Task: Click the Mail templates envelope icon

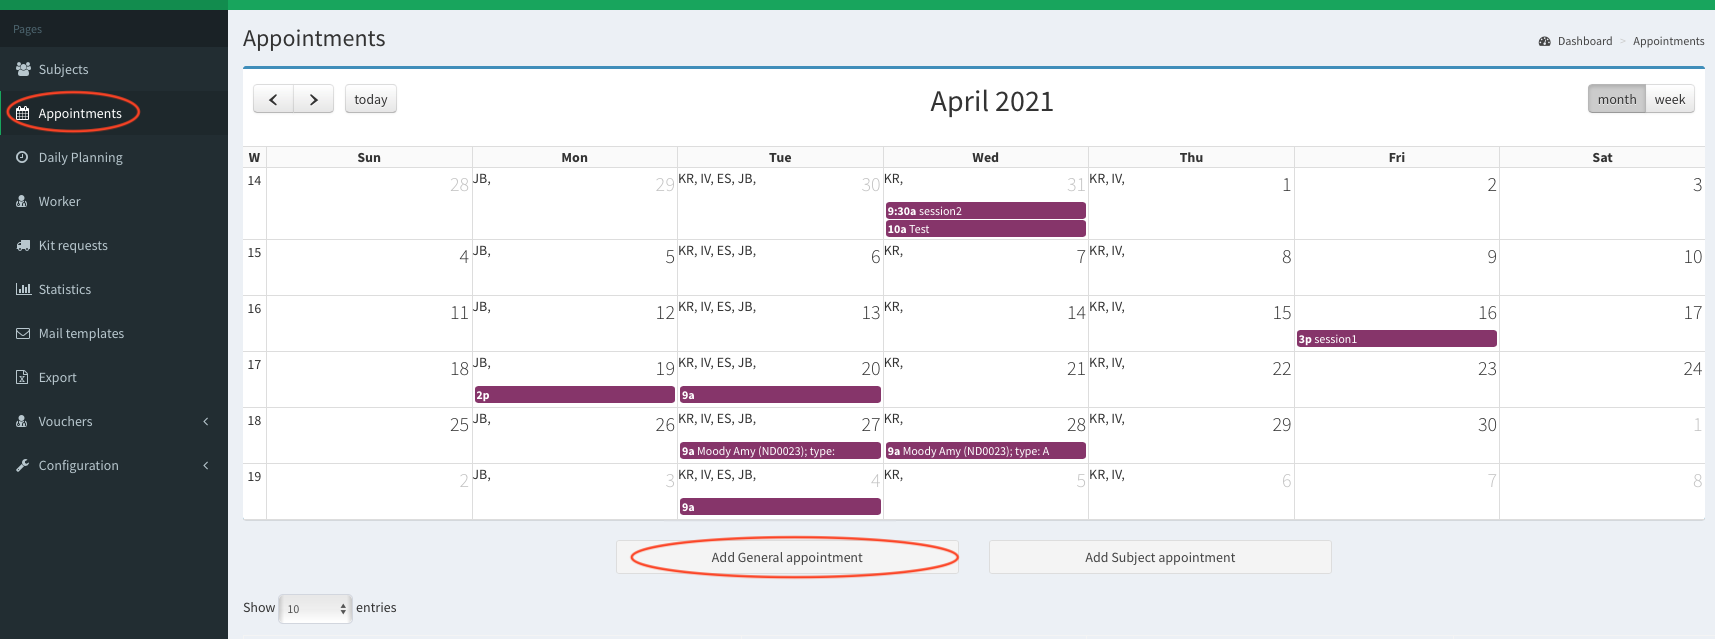Action: coord(23,333)
